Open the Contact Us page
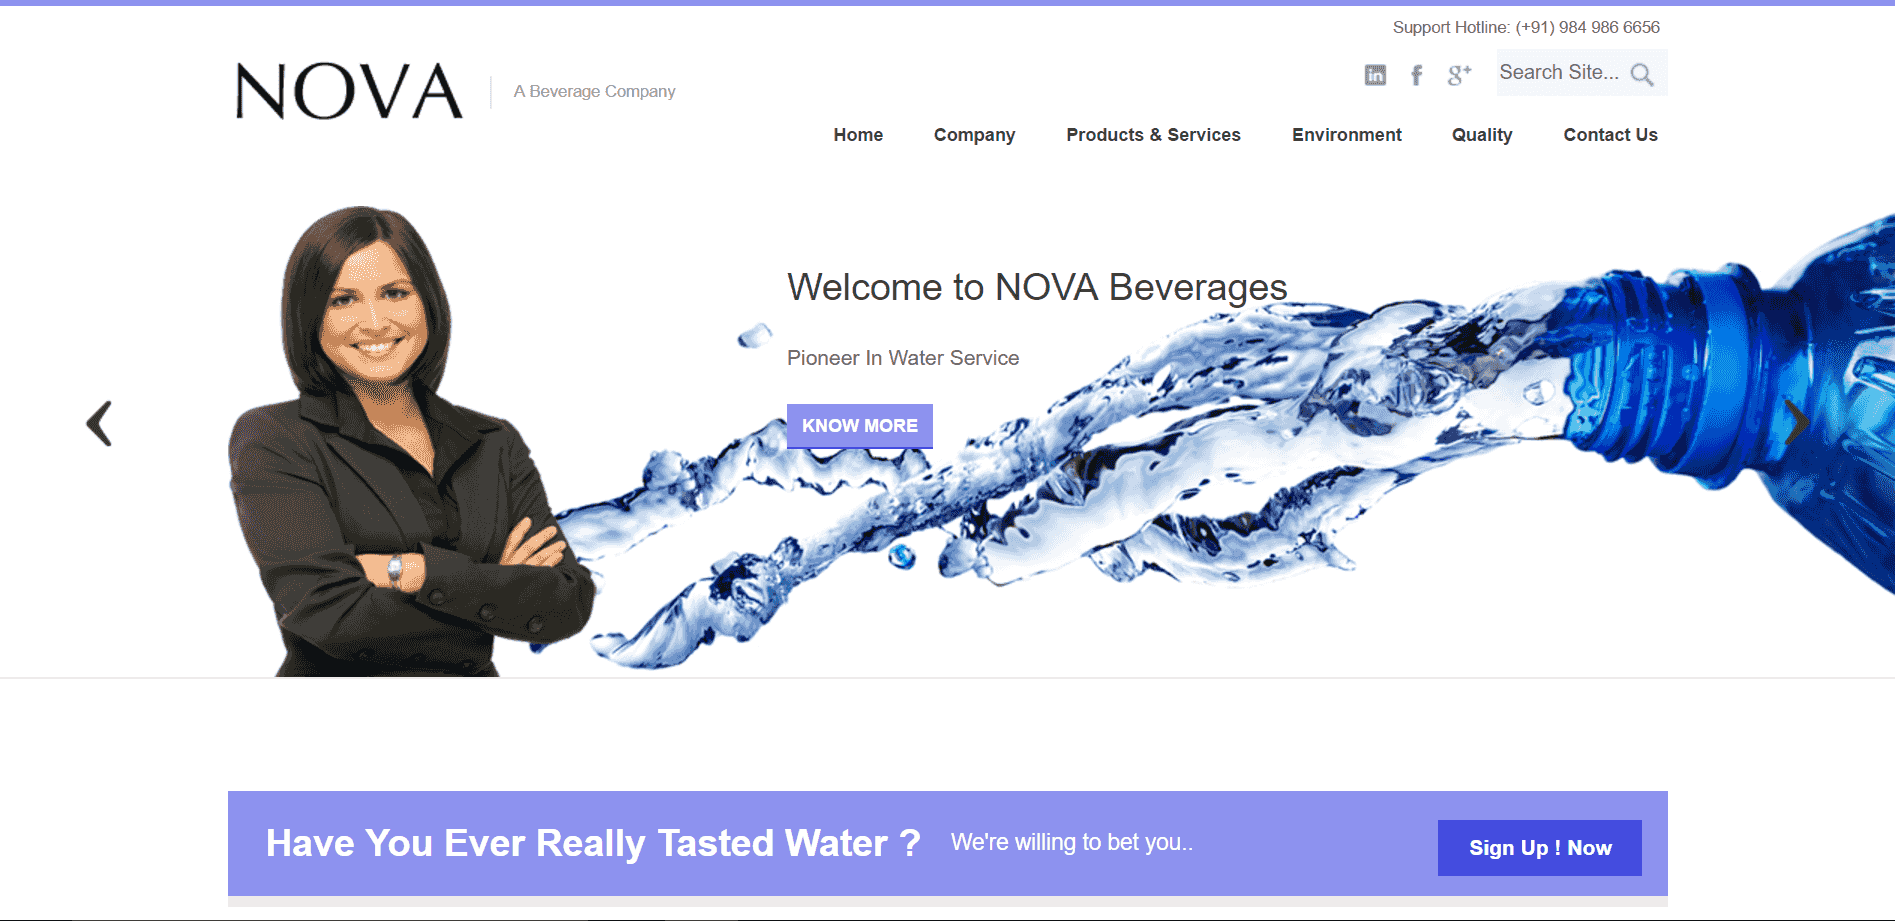The image size is (1895, 921). pyautogui.click(x=1610, y=135)
